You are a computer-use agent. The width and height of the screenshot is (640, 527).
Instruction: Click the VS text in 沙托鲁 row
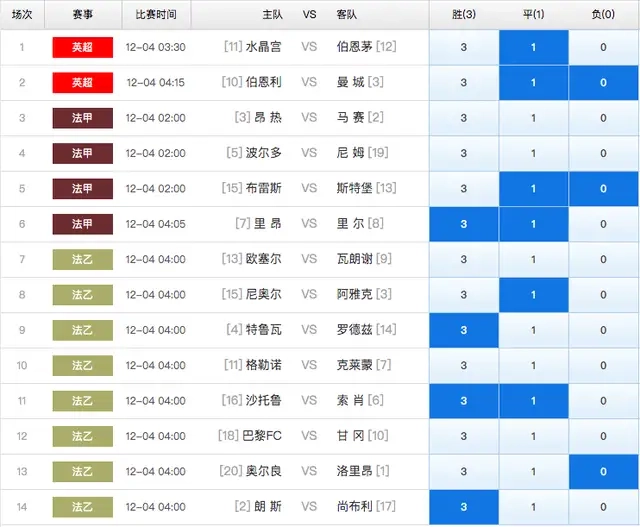click(x=309, y=401)
